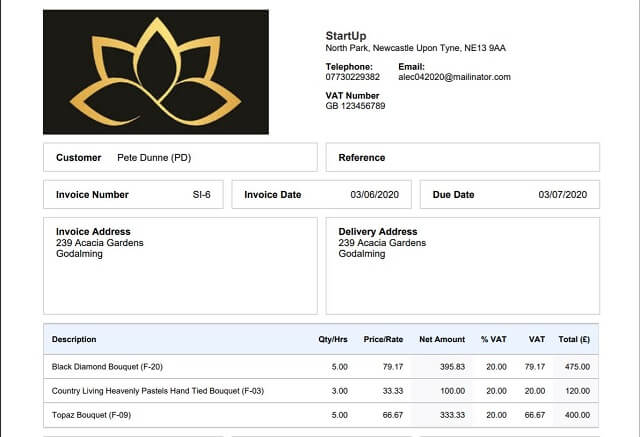Click the Description column header
This screenshot has width=640, height=437.
74,339
